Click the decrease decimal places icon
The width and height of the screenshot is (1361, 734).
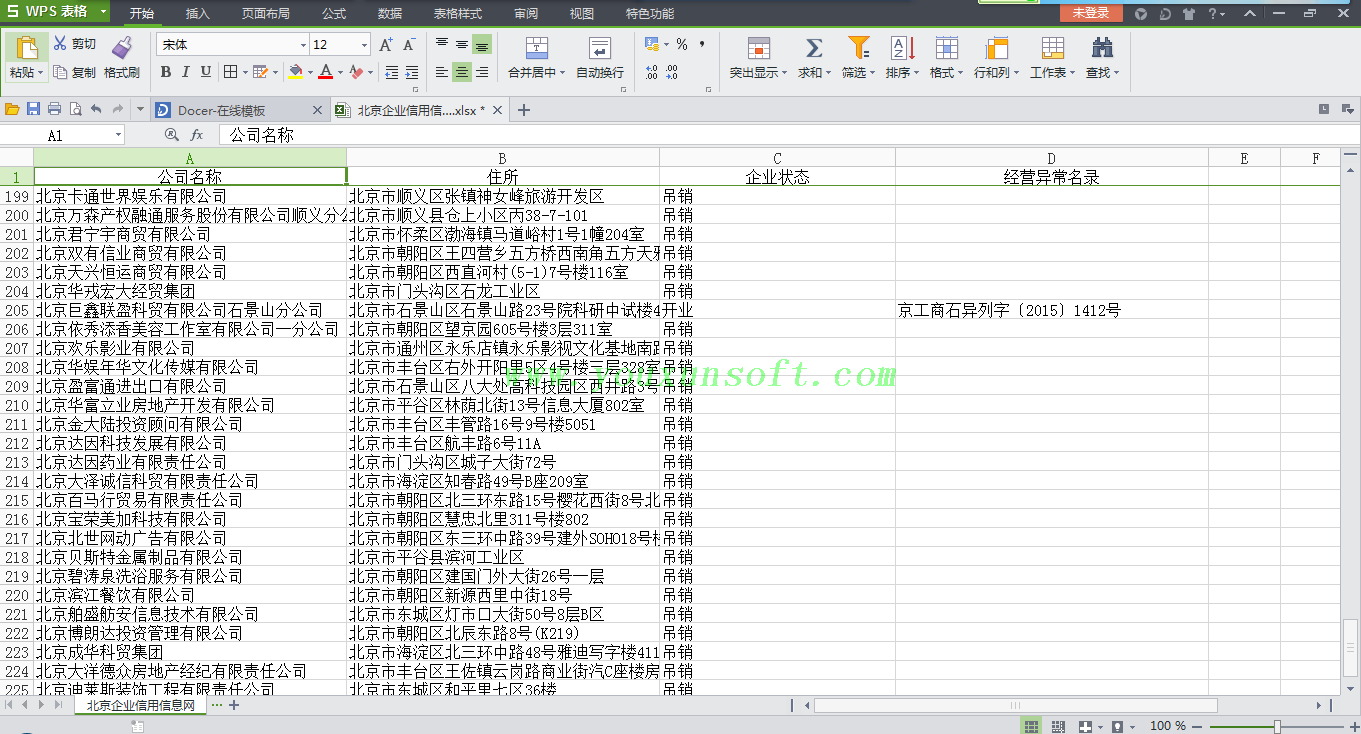(672, 72)
